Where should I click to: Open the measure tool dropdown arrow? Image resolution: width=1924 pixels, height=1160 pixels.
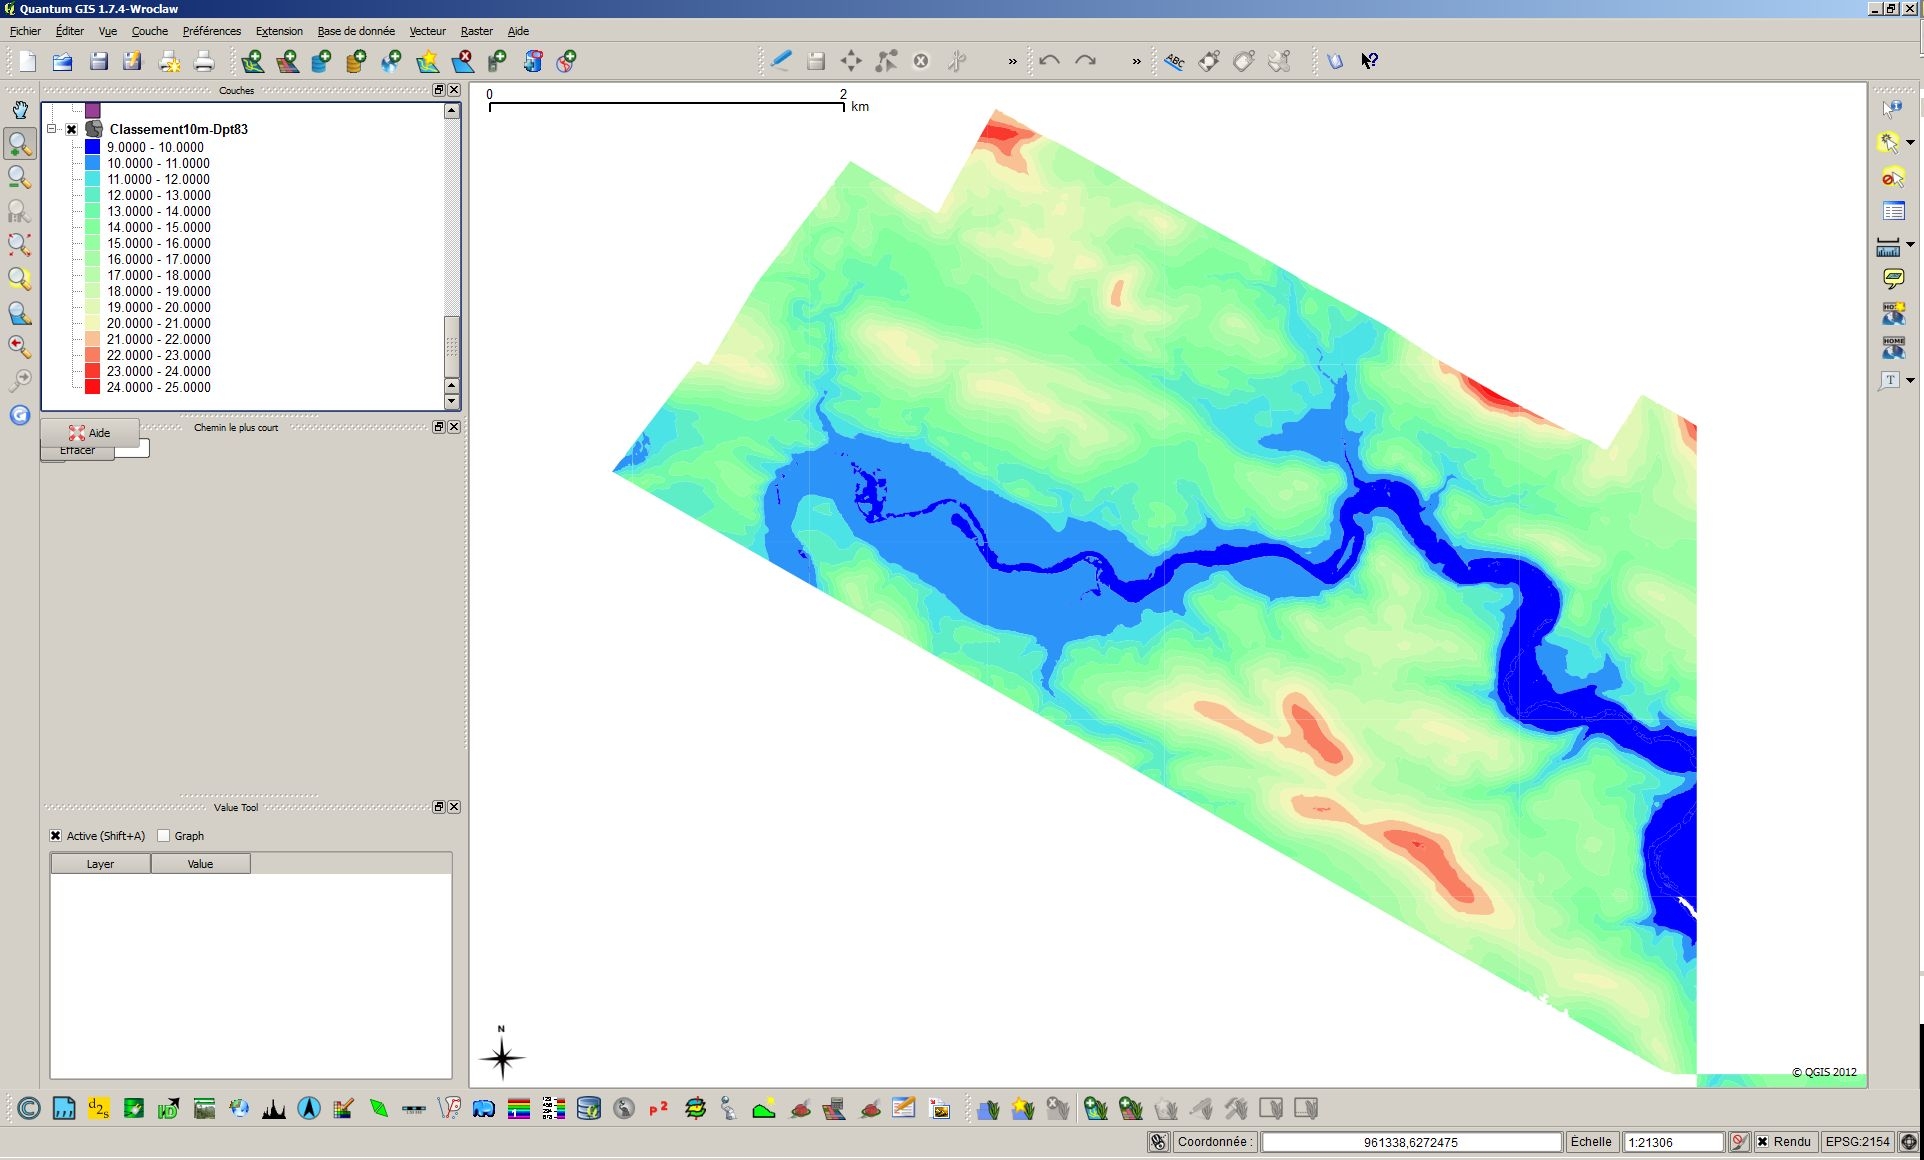1910,245
